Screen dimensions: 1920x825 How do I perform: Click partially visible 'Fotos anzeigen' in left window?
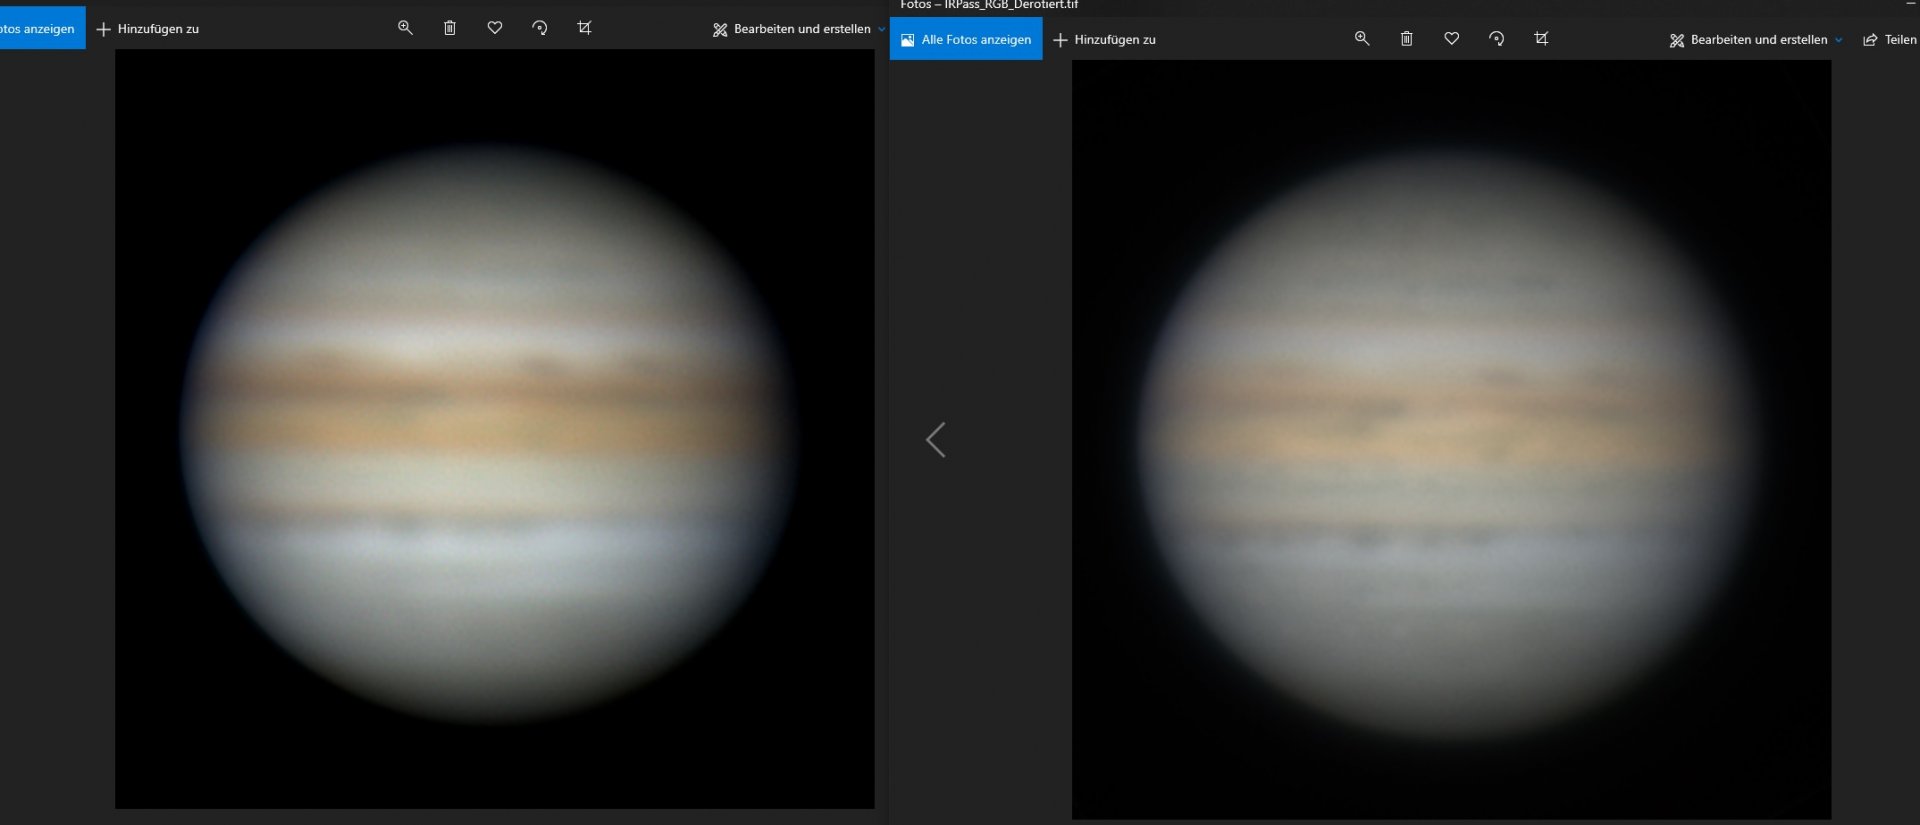coord(43,28)
